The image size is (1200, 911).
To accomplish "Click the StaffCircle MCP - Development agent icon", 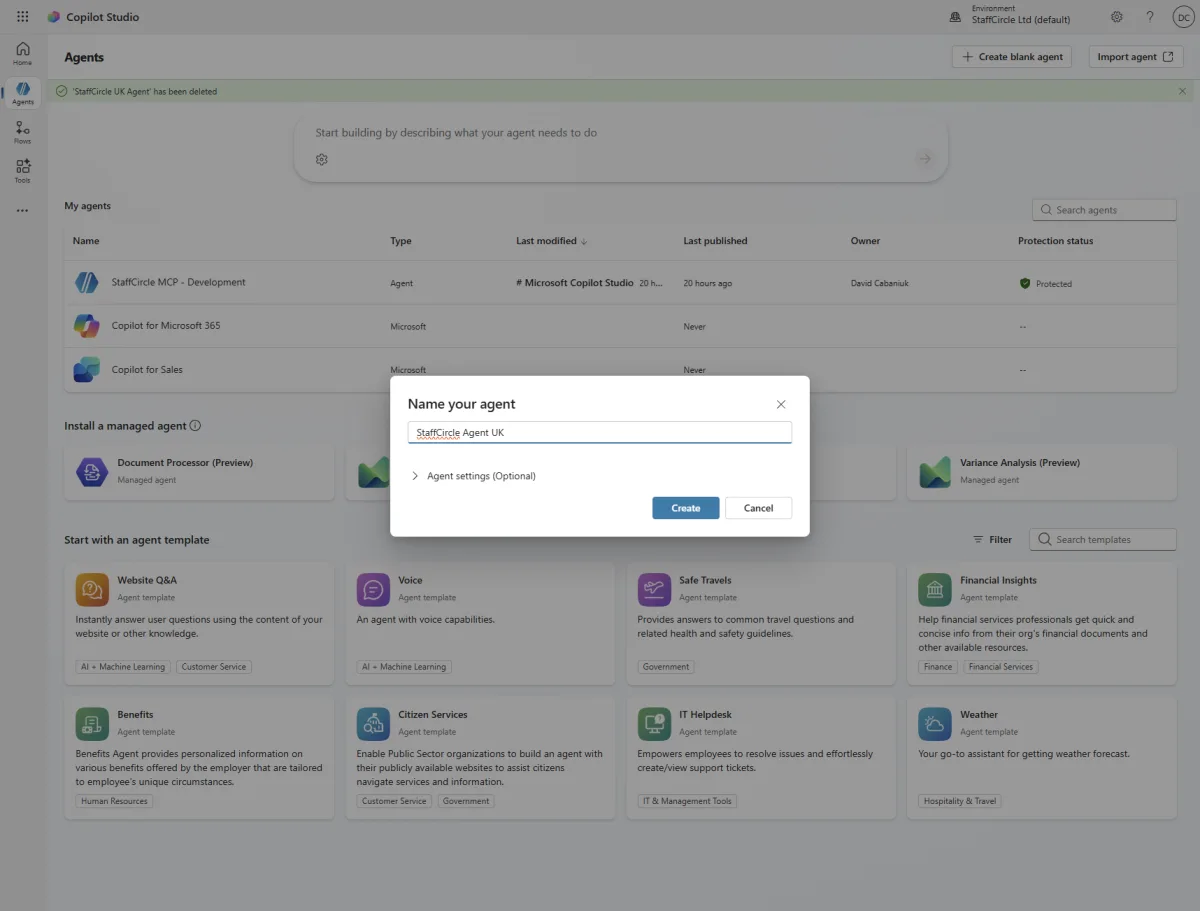I will pyautogui.click(x=87, y=283).
